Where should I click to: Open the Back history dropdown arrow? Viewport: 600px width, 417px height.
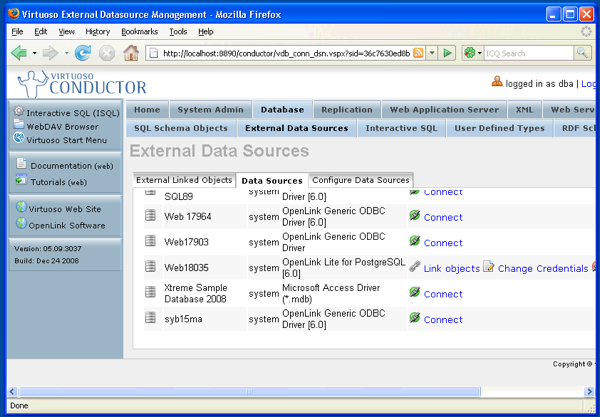pyautogui.click(x=34, y=53)
